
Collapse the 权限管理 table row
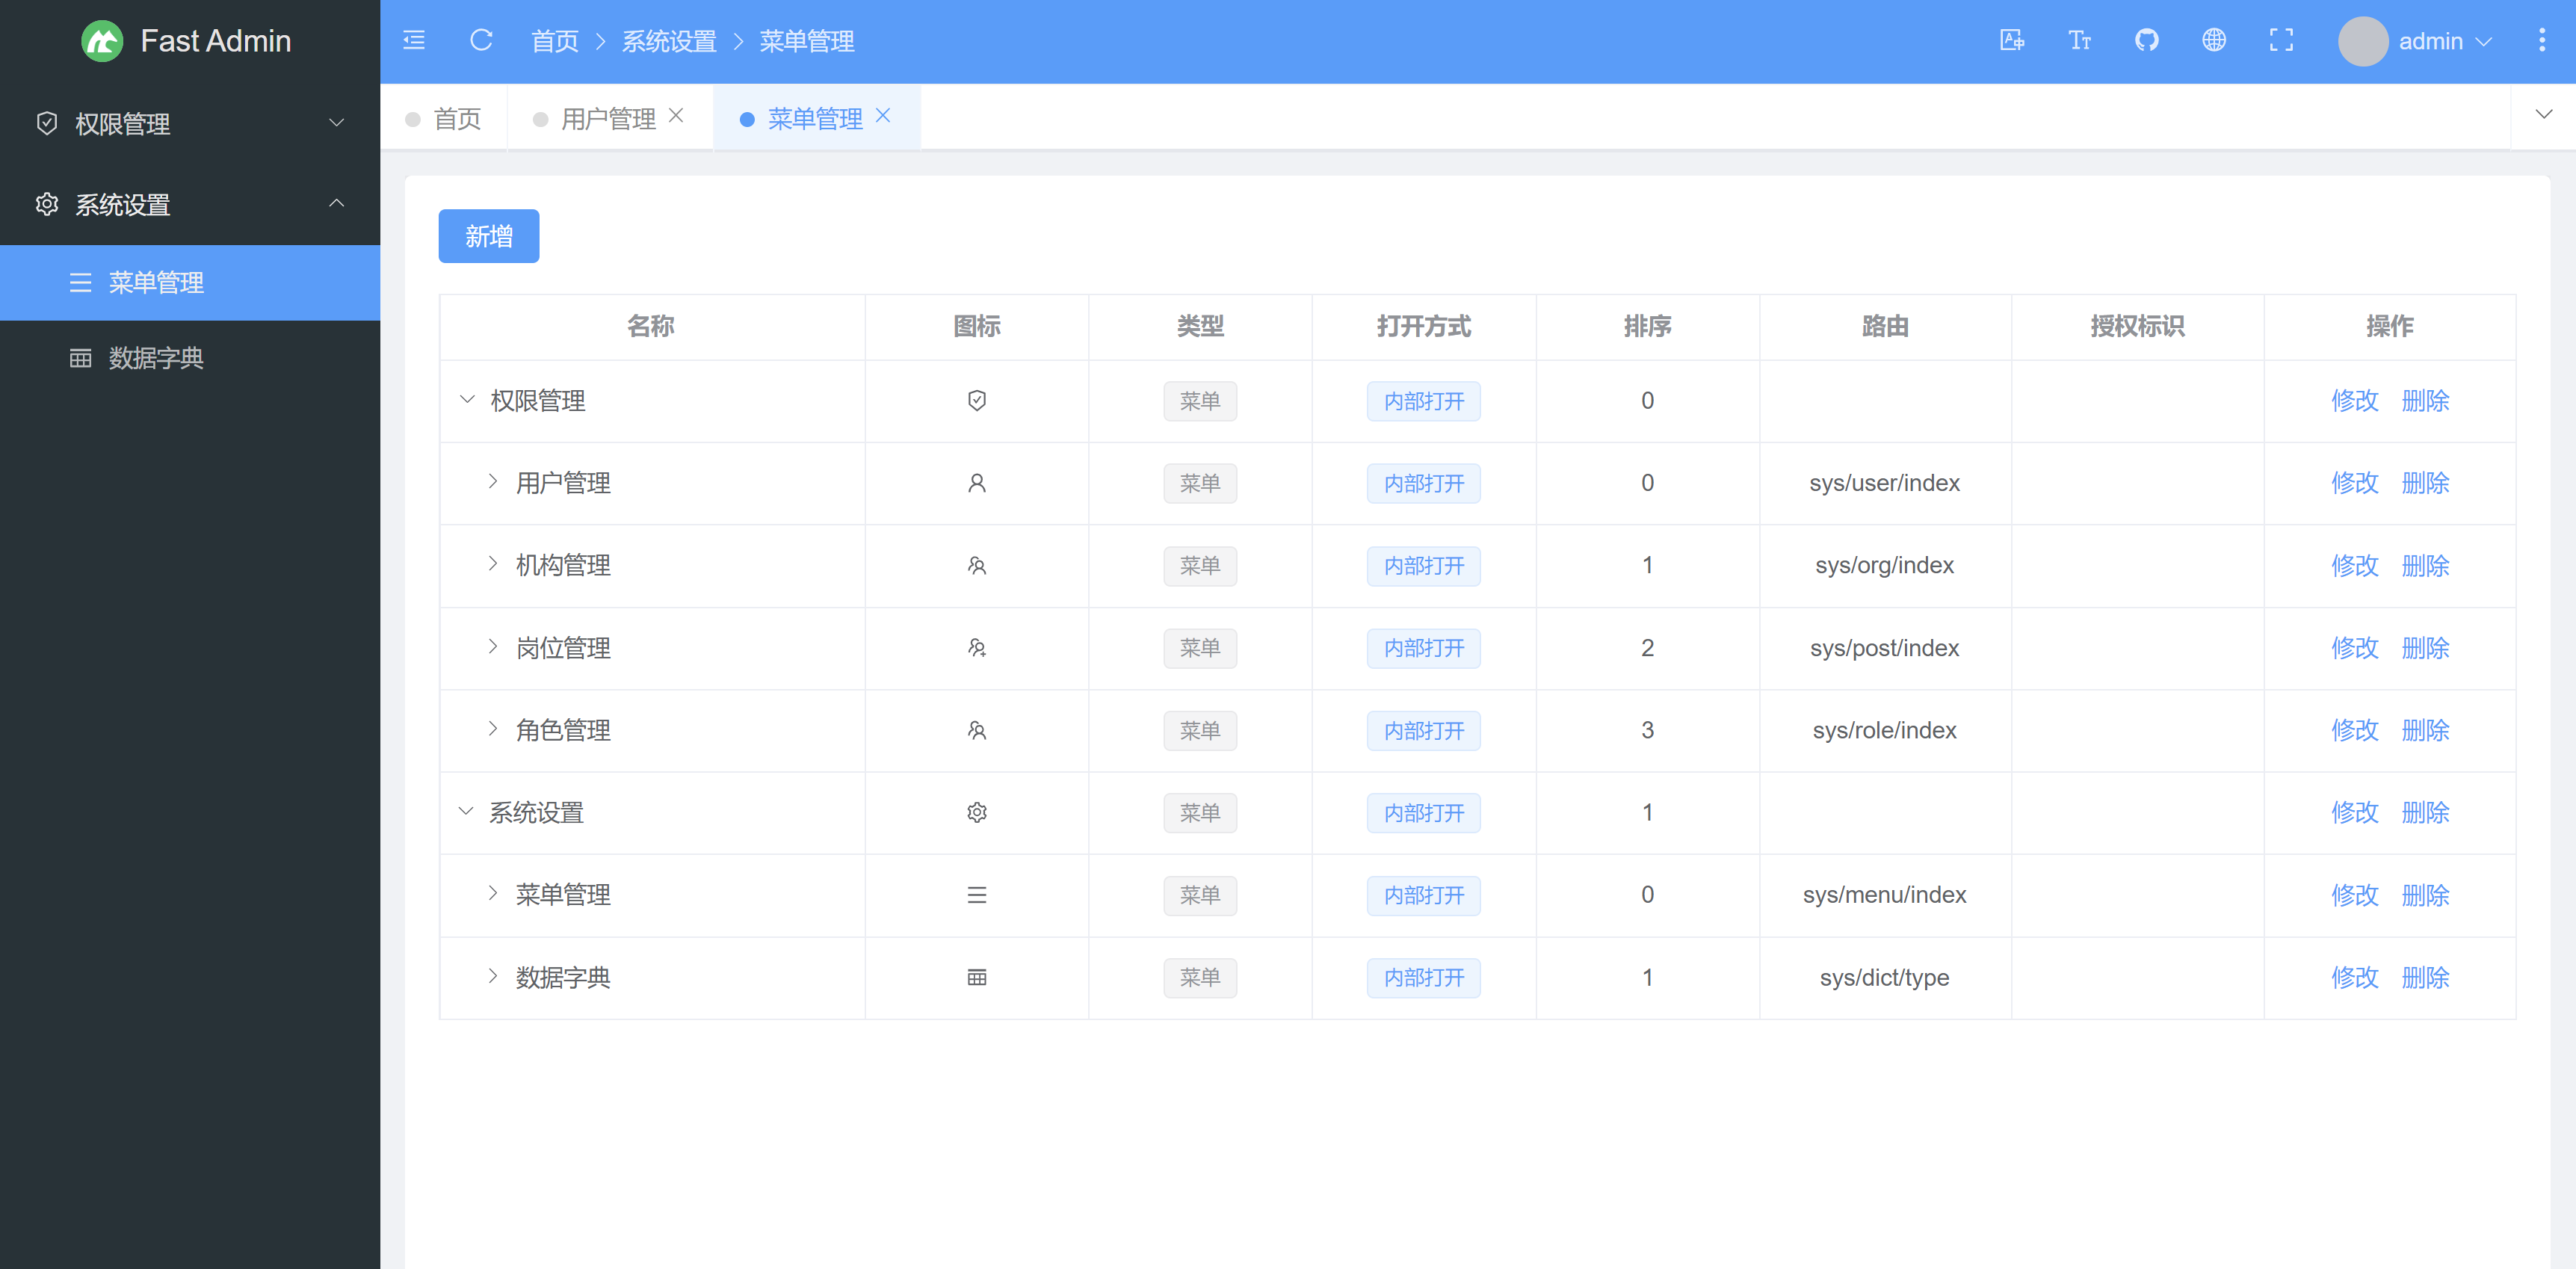466,400
